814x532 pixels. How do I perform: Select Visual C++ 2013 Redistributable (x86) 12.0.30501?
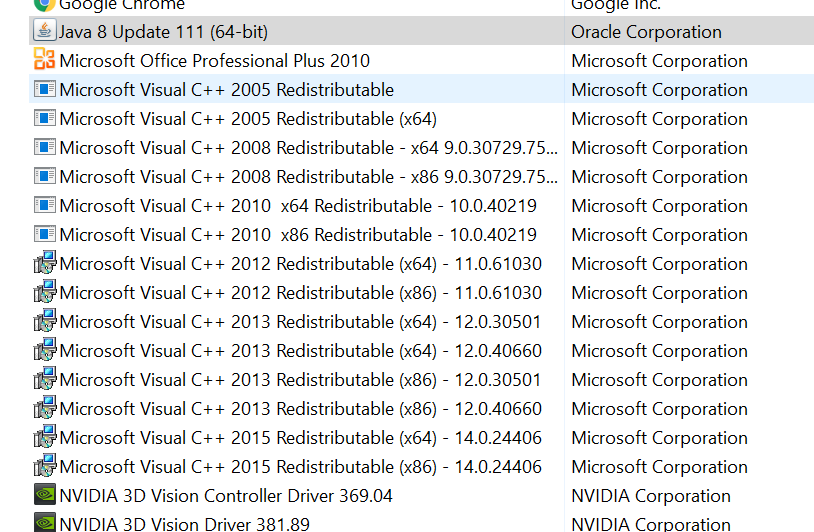[300, 380]
